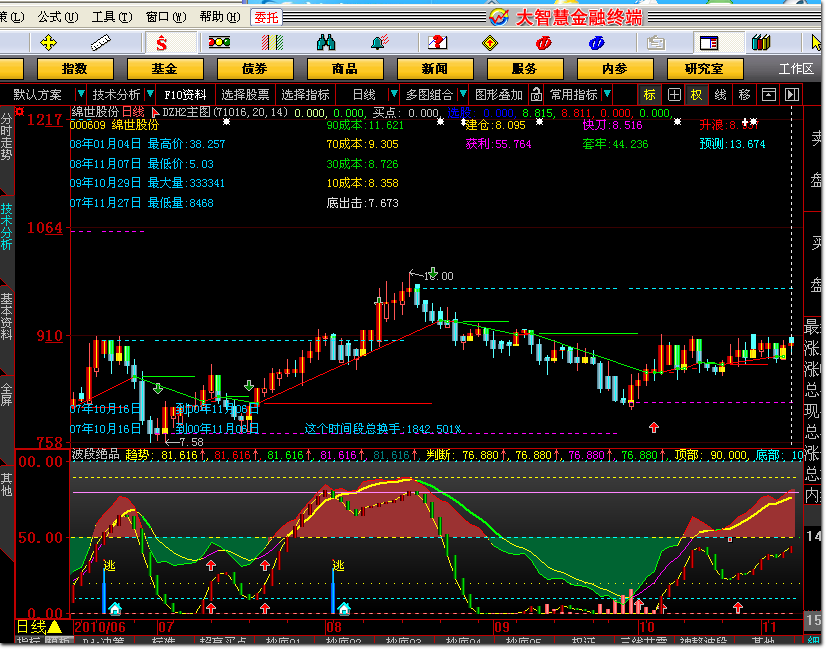Click the 选择股票 toolbar button
Viewport: 827px width, 649px height.
point(245,95)
